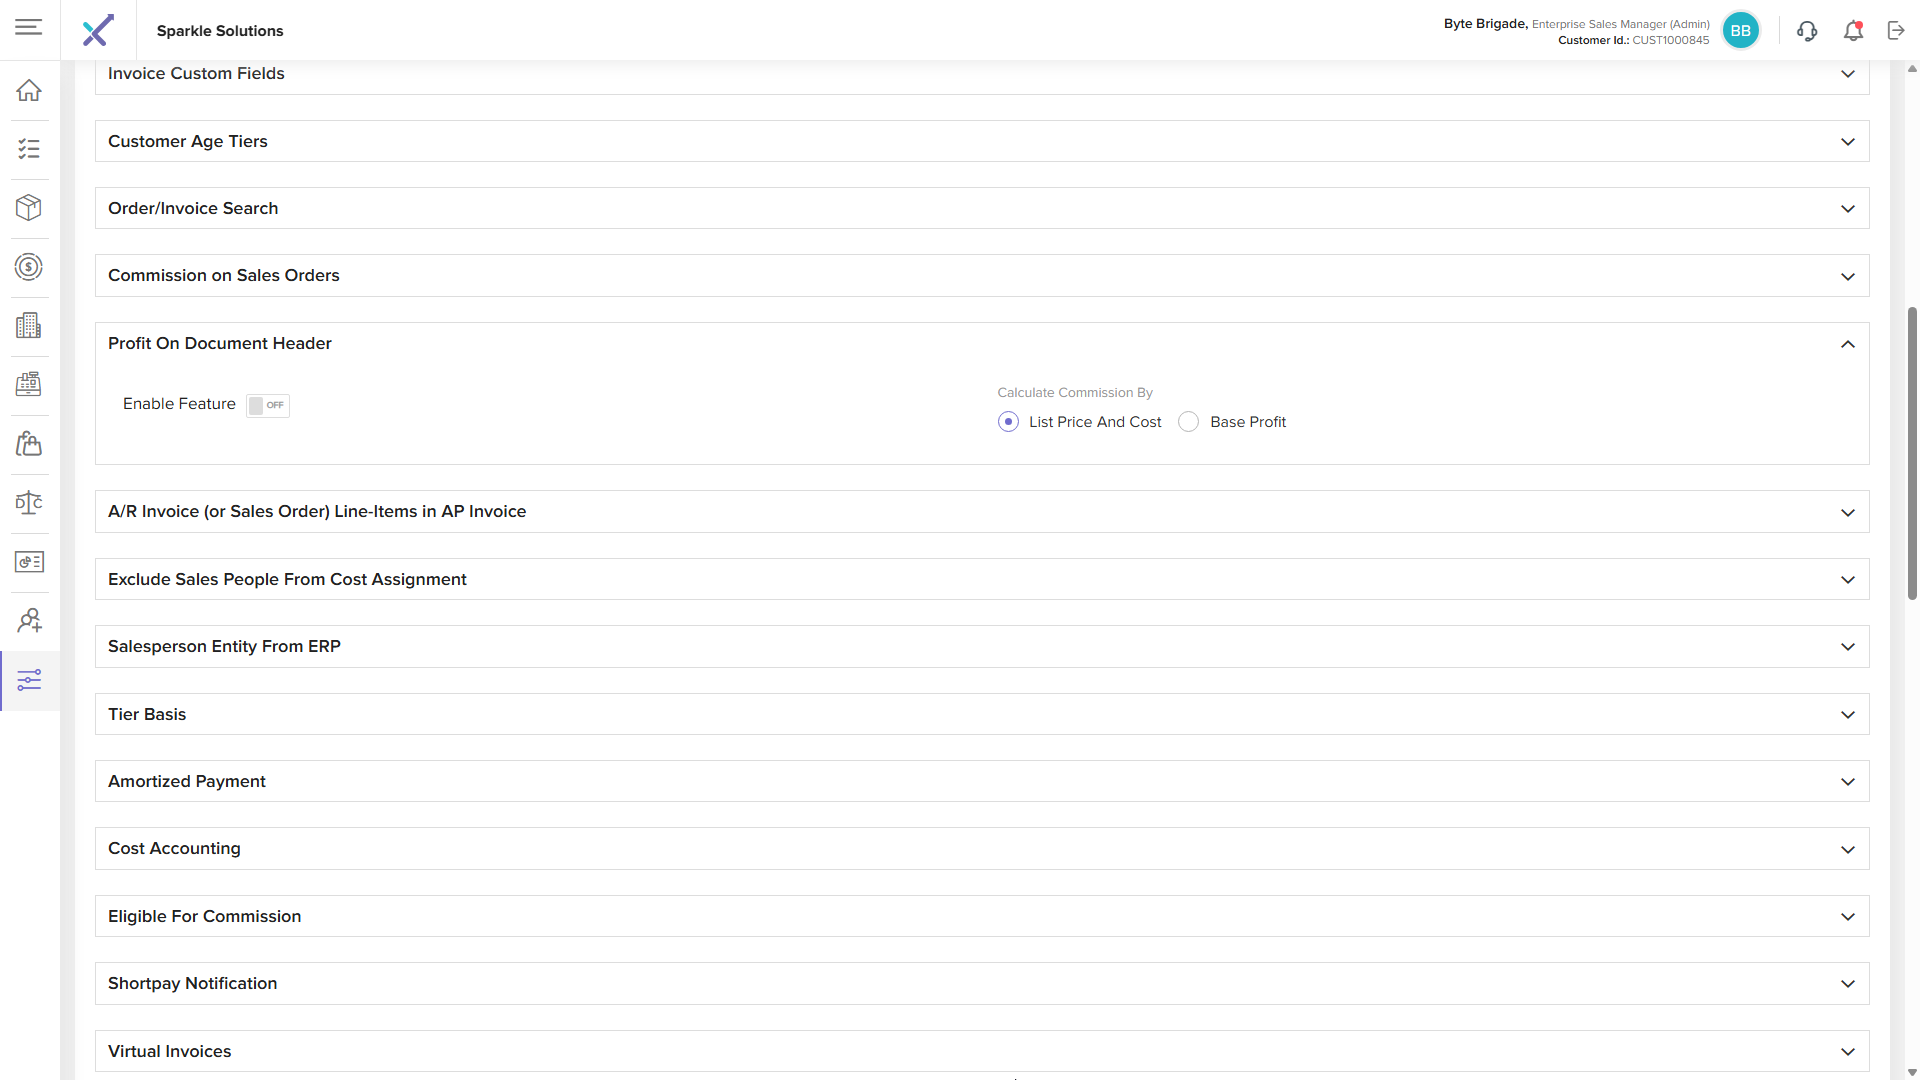Expand the Cost Accounting section
The image size is (1920, 1080).
(1847, 849)
